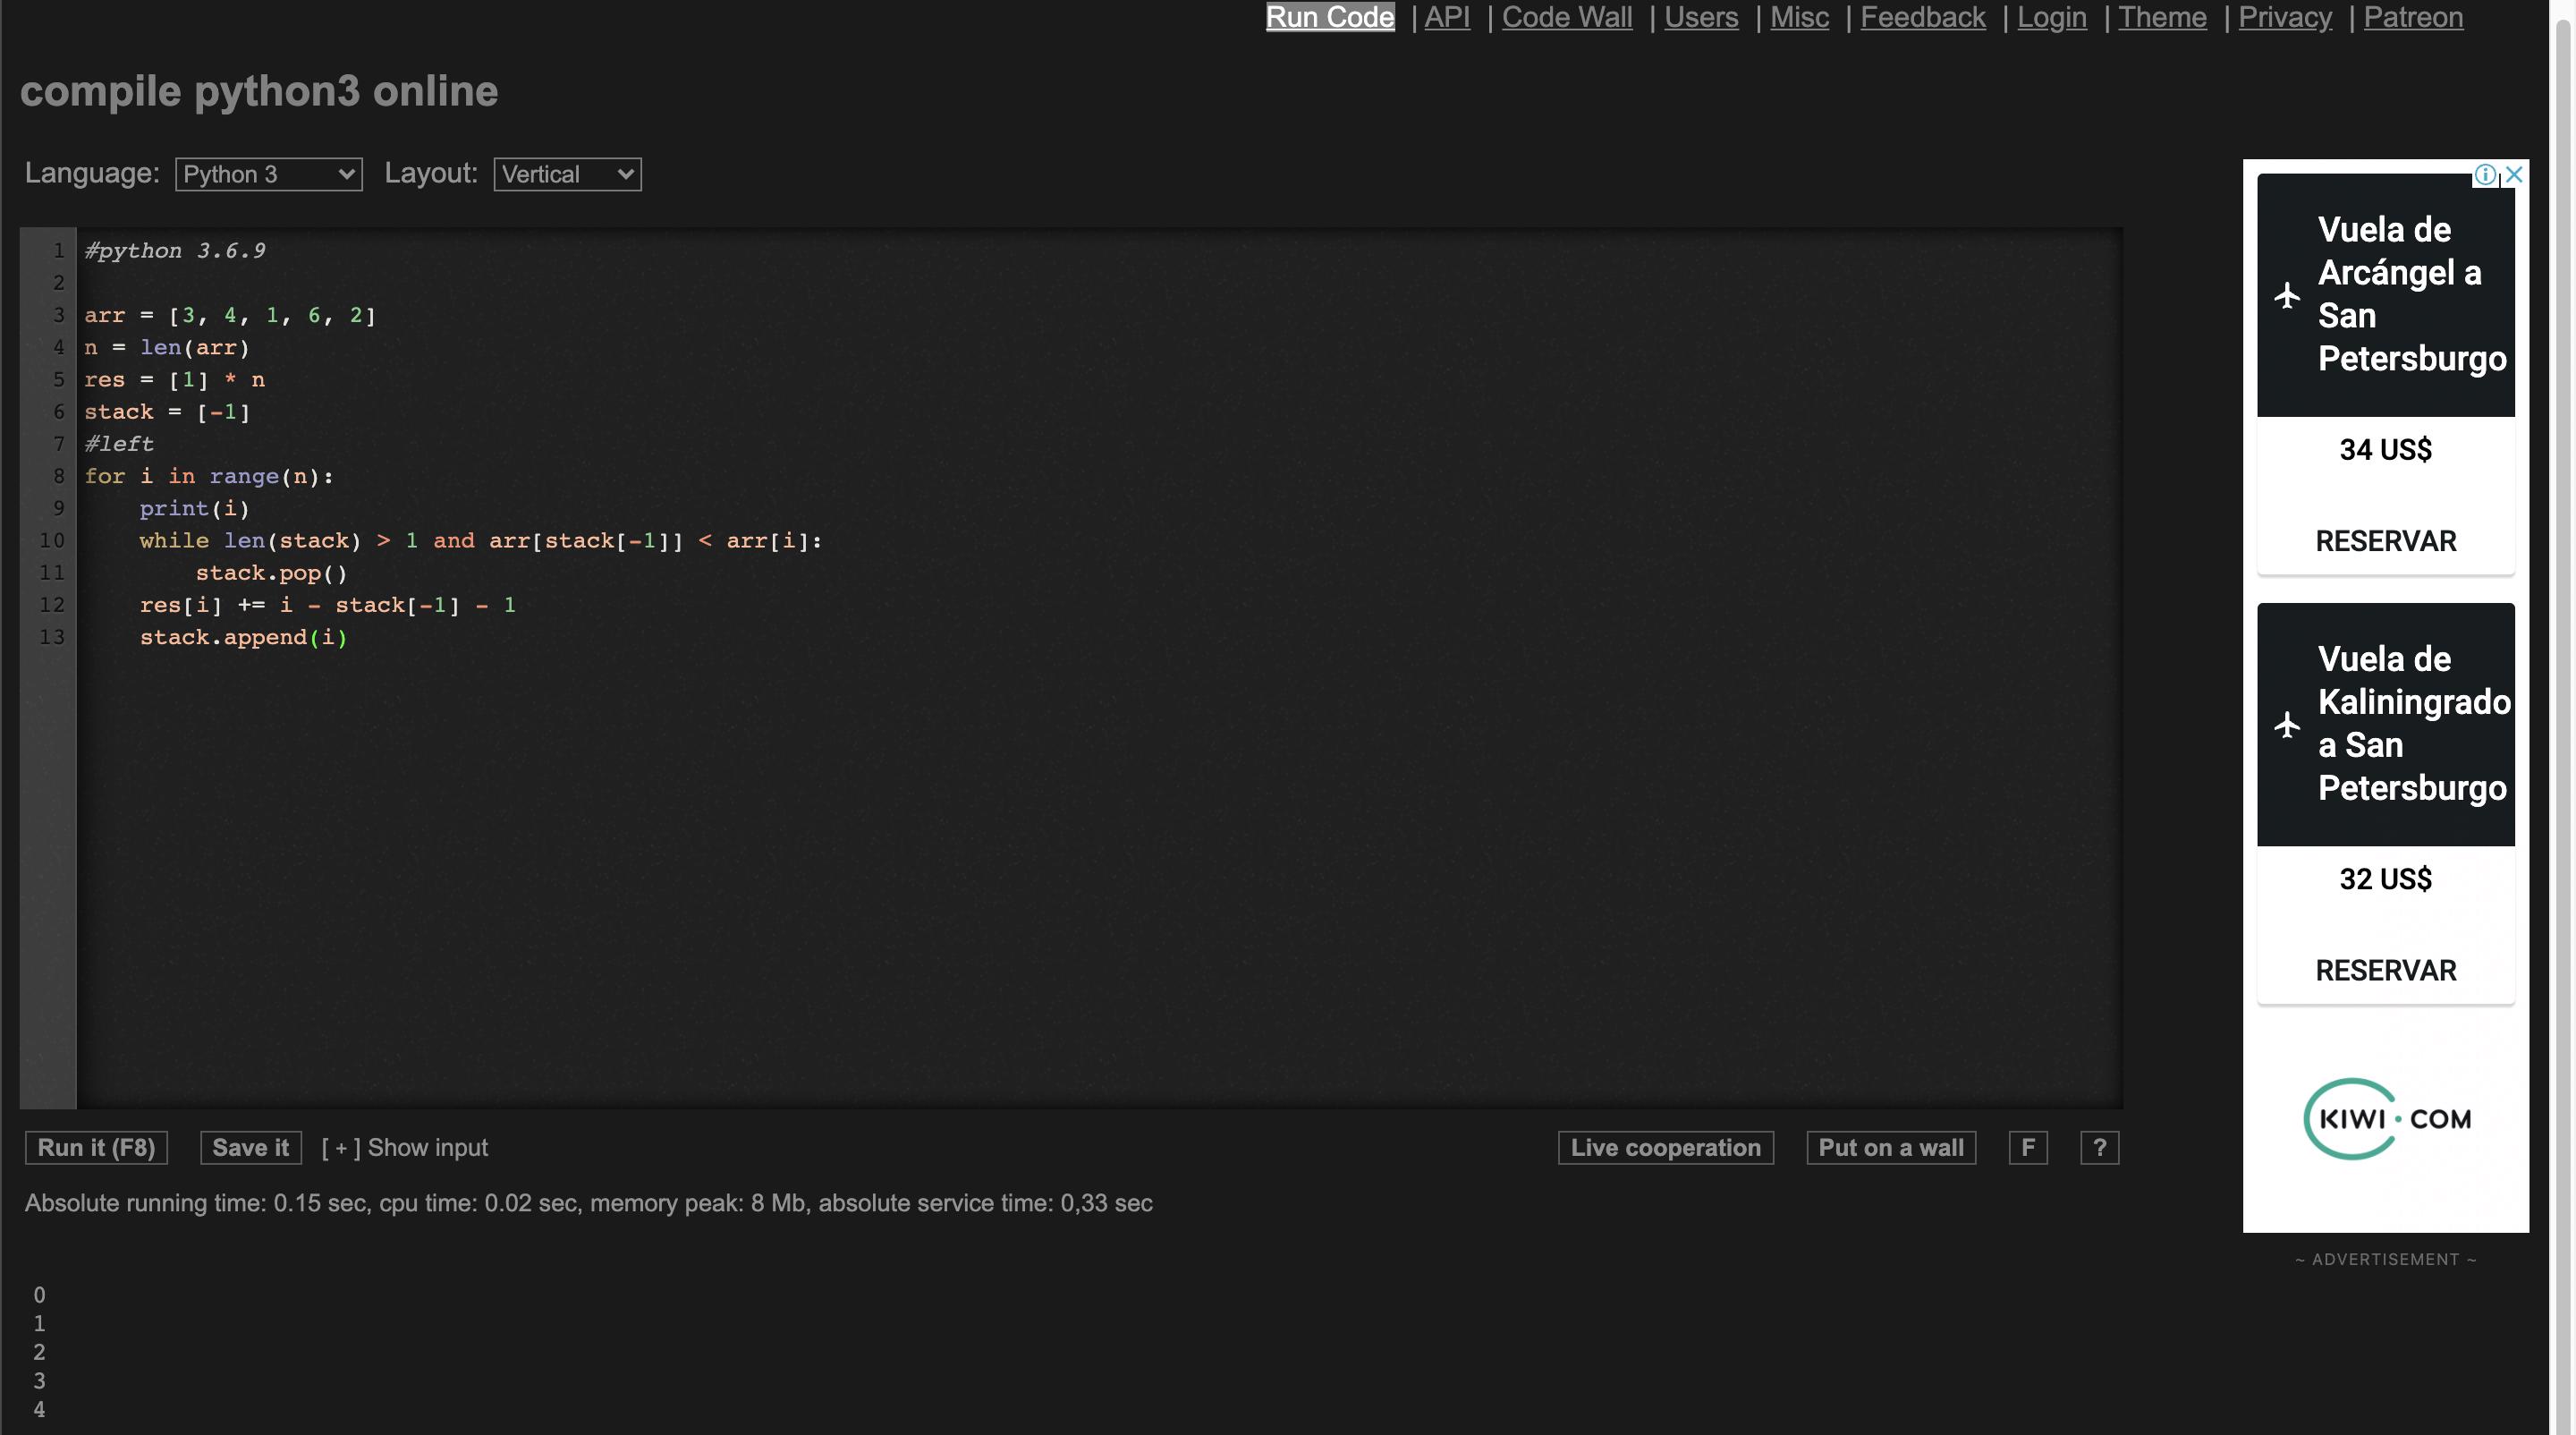Click RESERVAR on the 34 US$ ad

pyautogui.click(x=2385, y=541)
